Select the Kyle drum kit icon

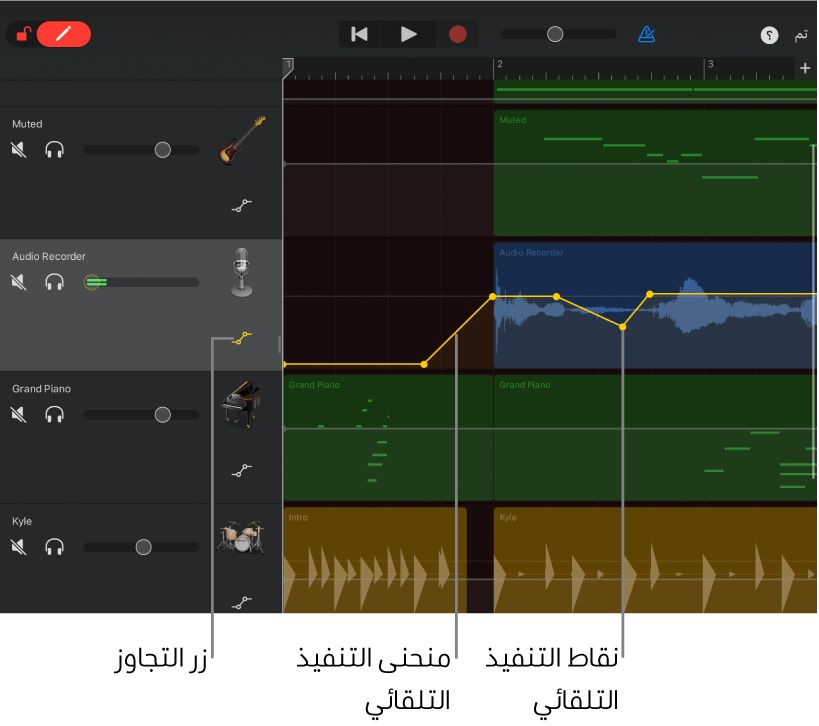pos(241,537)
